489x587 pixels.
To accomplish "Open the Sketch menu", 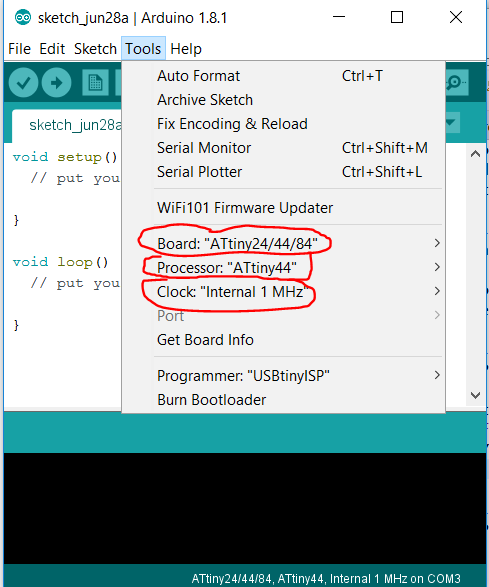I will (95, 49).
